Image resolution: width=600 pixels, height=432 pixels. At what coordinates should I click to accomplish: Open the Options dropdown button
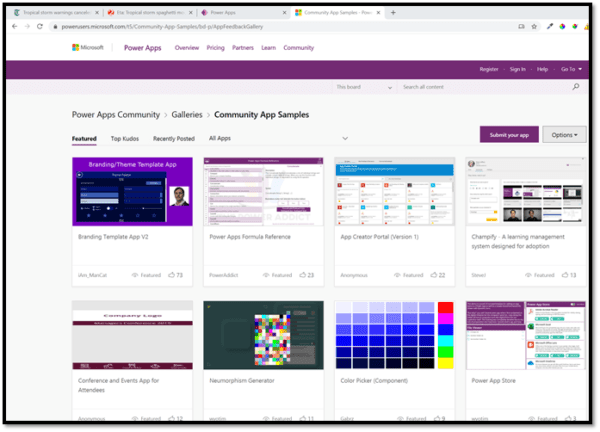click(x=564, y=135)
